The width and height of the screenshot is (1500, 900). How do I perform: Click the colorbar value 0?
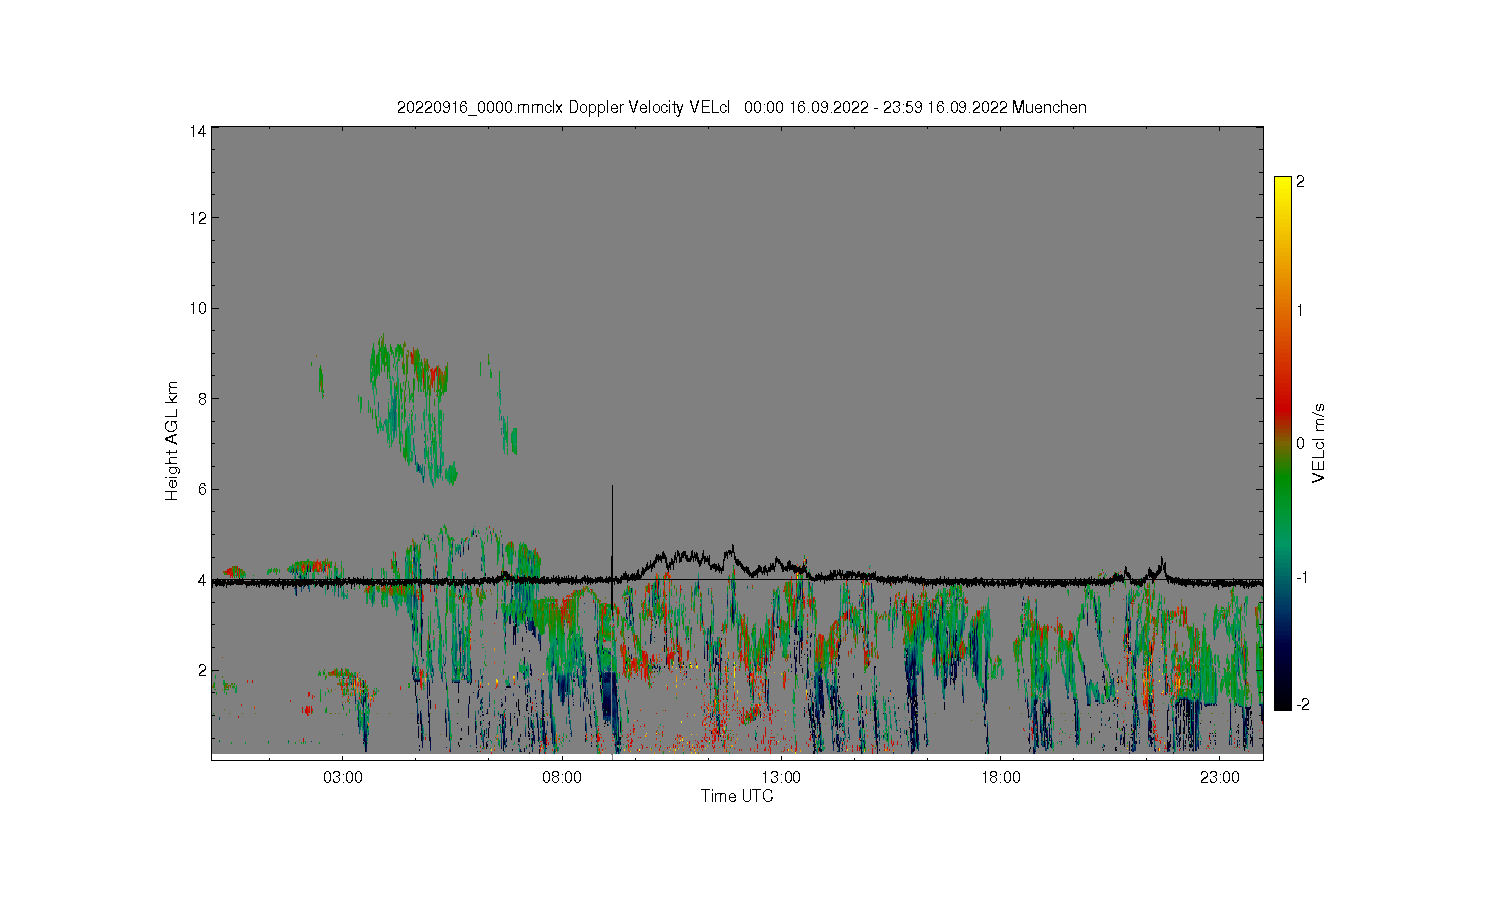pos(1301,443)
